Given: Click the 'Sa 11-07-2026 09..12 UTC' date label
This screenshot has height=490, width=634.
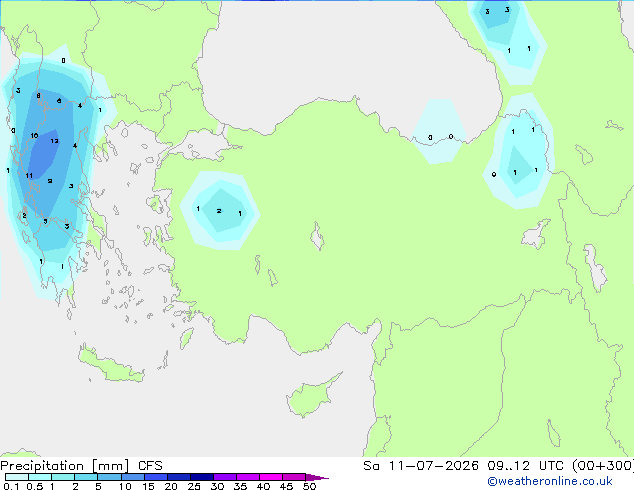Looking at the screenshot, I should click(464, 466).
